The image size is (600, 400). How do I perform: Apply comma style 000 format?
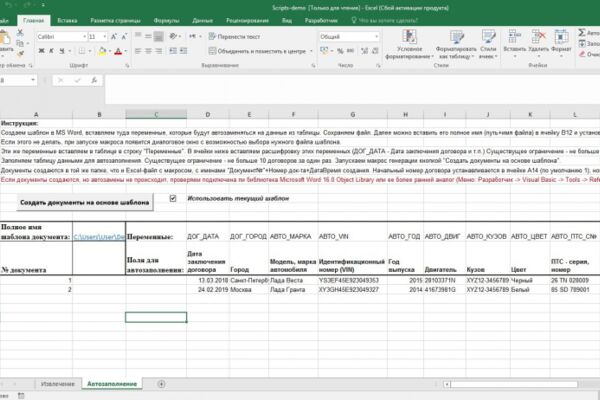click(x=350, y=51)
